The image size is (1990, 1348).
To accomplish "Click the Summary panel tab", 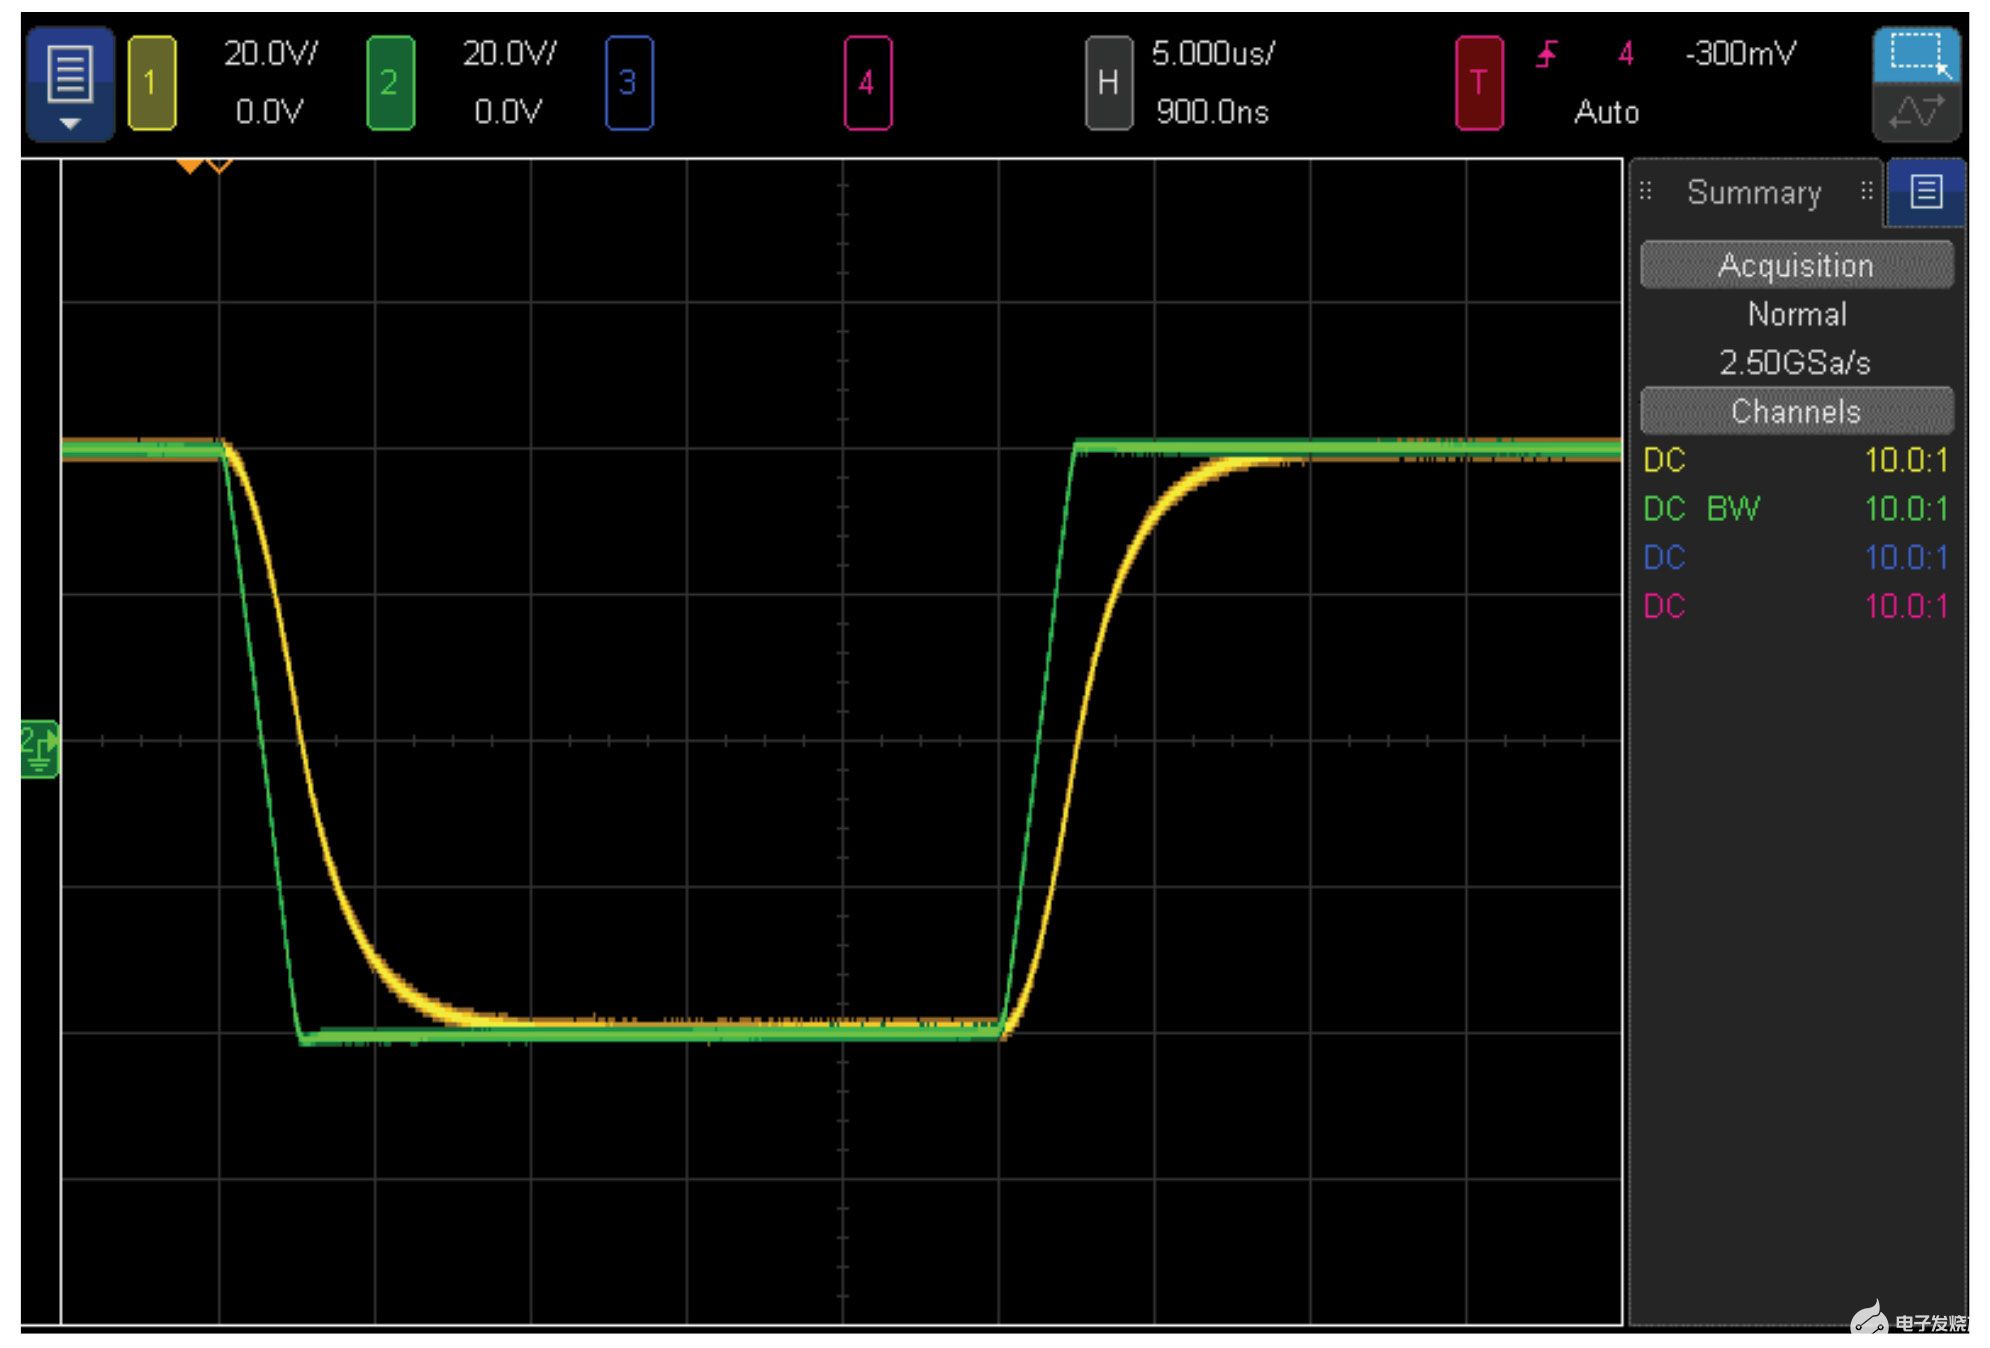I will (1754, 192).
